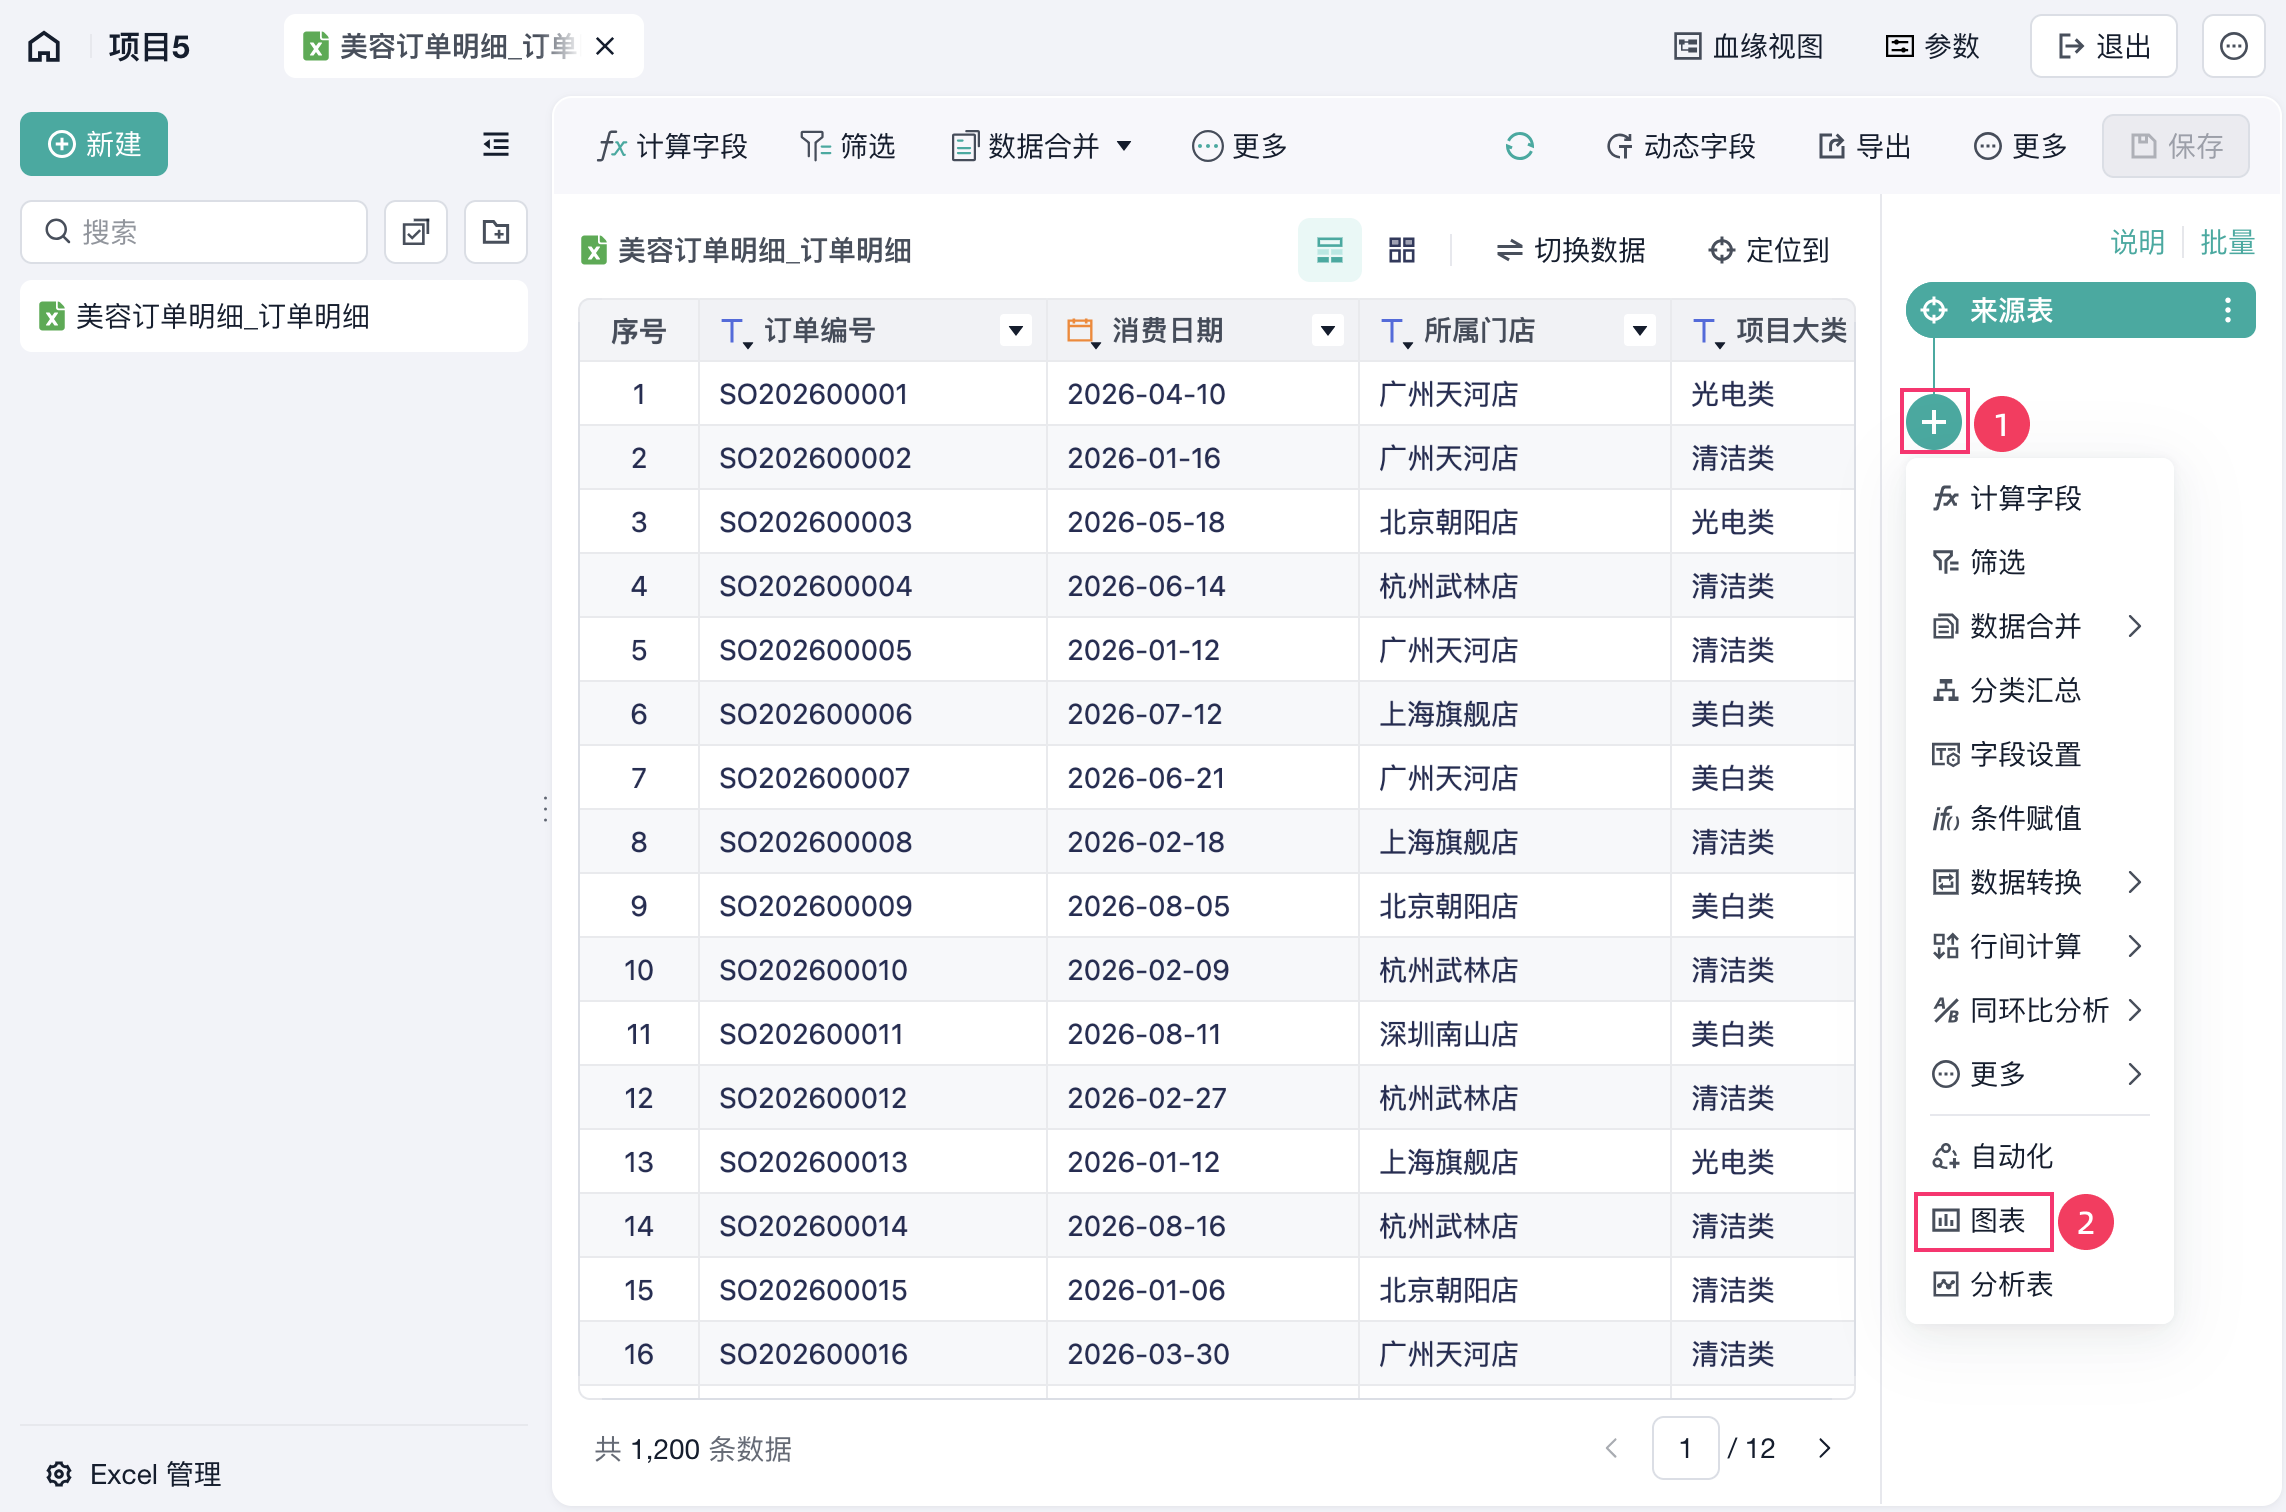2286x1512 pixels.
Task: Open the left 更多 toolbar menu
Action: 1239,146
